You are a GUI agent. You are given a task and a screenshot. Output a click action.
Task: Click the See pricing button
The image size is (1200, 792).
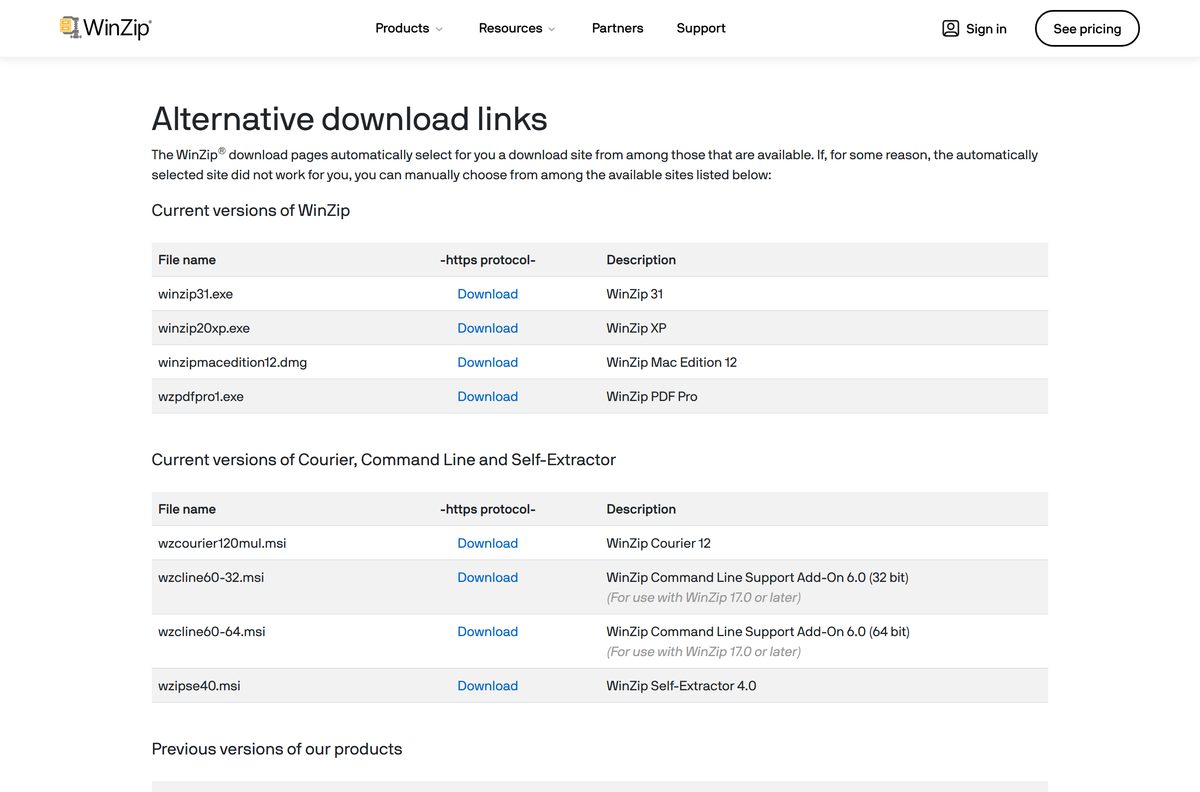[1087, 29]
